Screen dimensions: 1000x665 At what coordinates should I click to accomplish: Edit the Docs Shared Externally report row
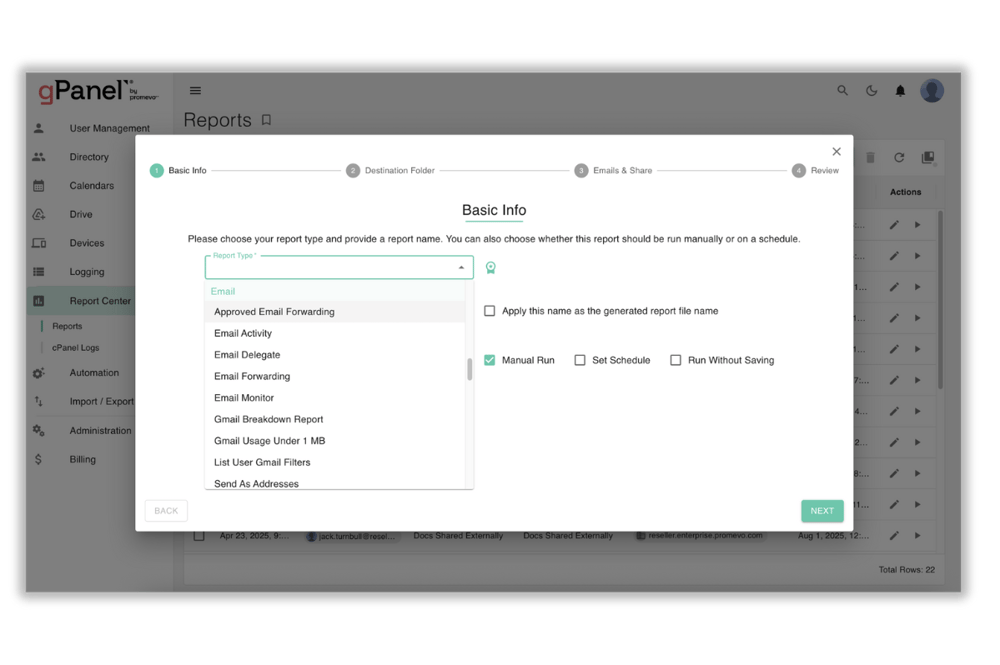[x=894, y=536]
